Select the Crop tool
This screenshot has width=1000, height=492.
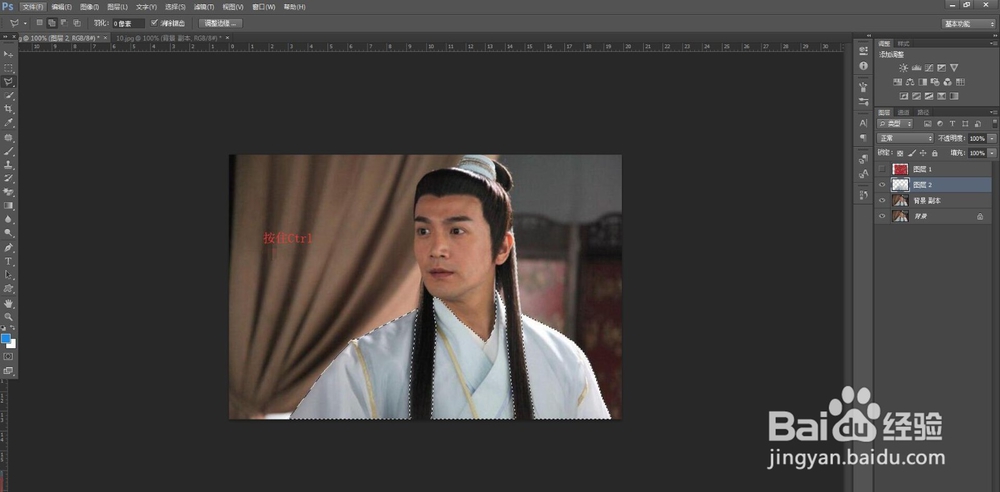tap(8, 110)
